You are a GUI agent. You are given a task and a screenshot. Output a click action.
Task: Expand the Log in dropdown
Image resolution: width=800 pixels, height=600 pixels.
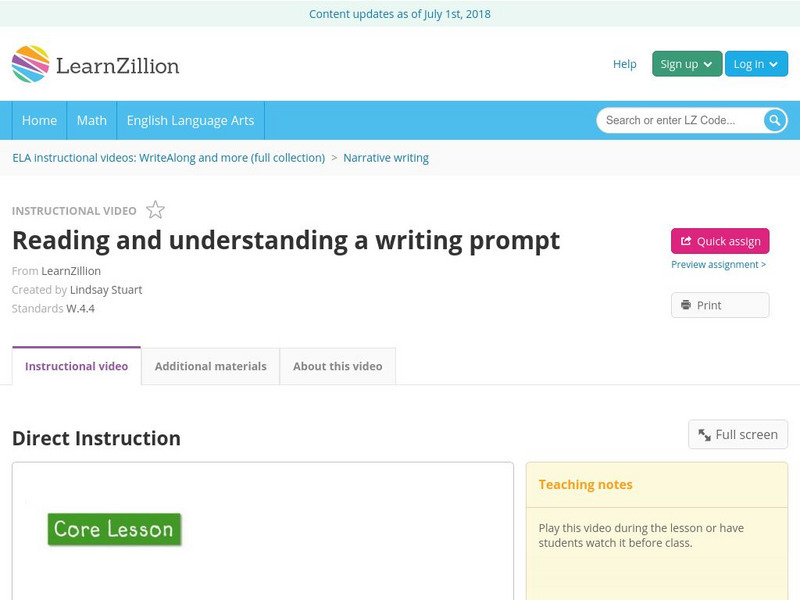[756, 64]
